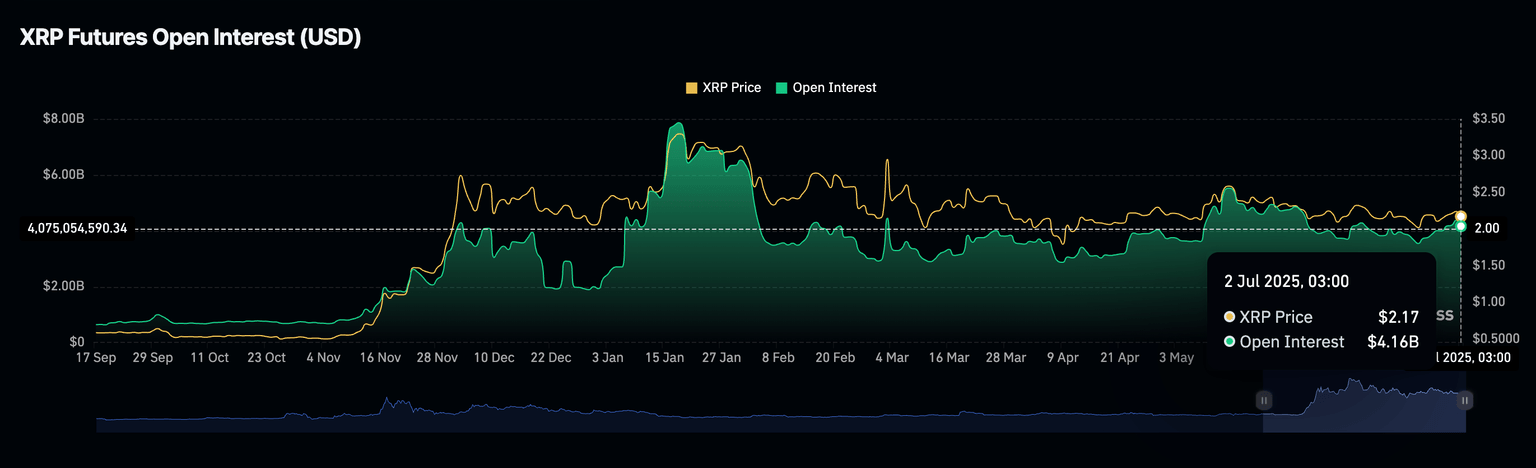Click the unselected left part of navigator chart

point(680,414)
